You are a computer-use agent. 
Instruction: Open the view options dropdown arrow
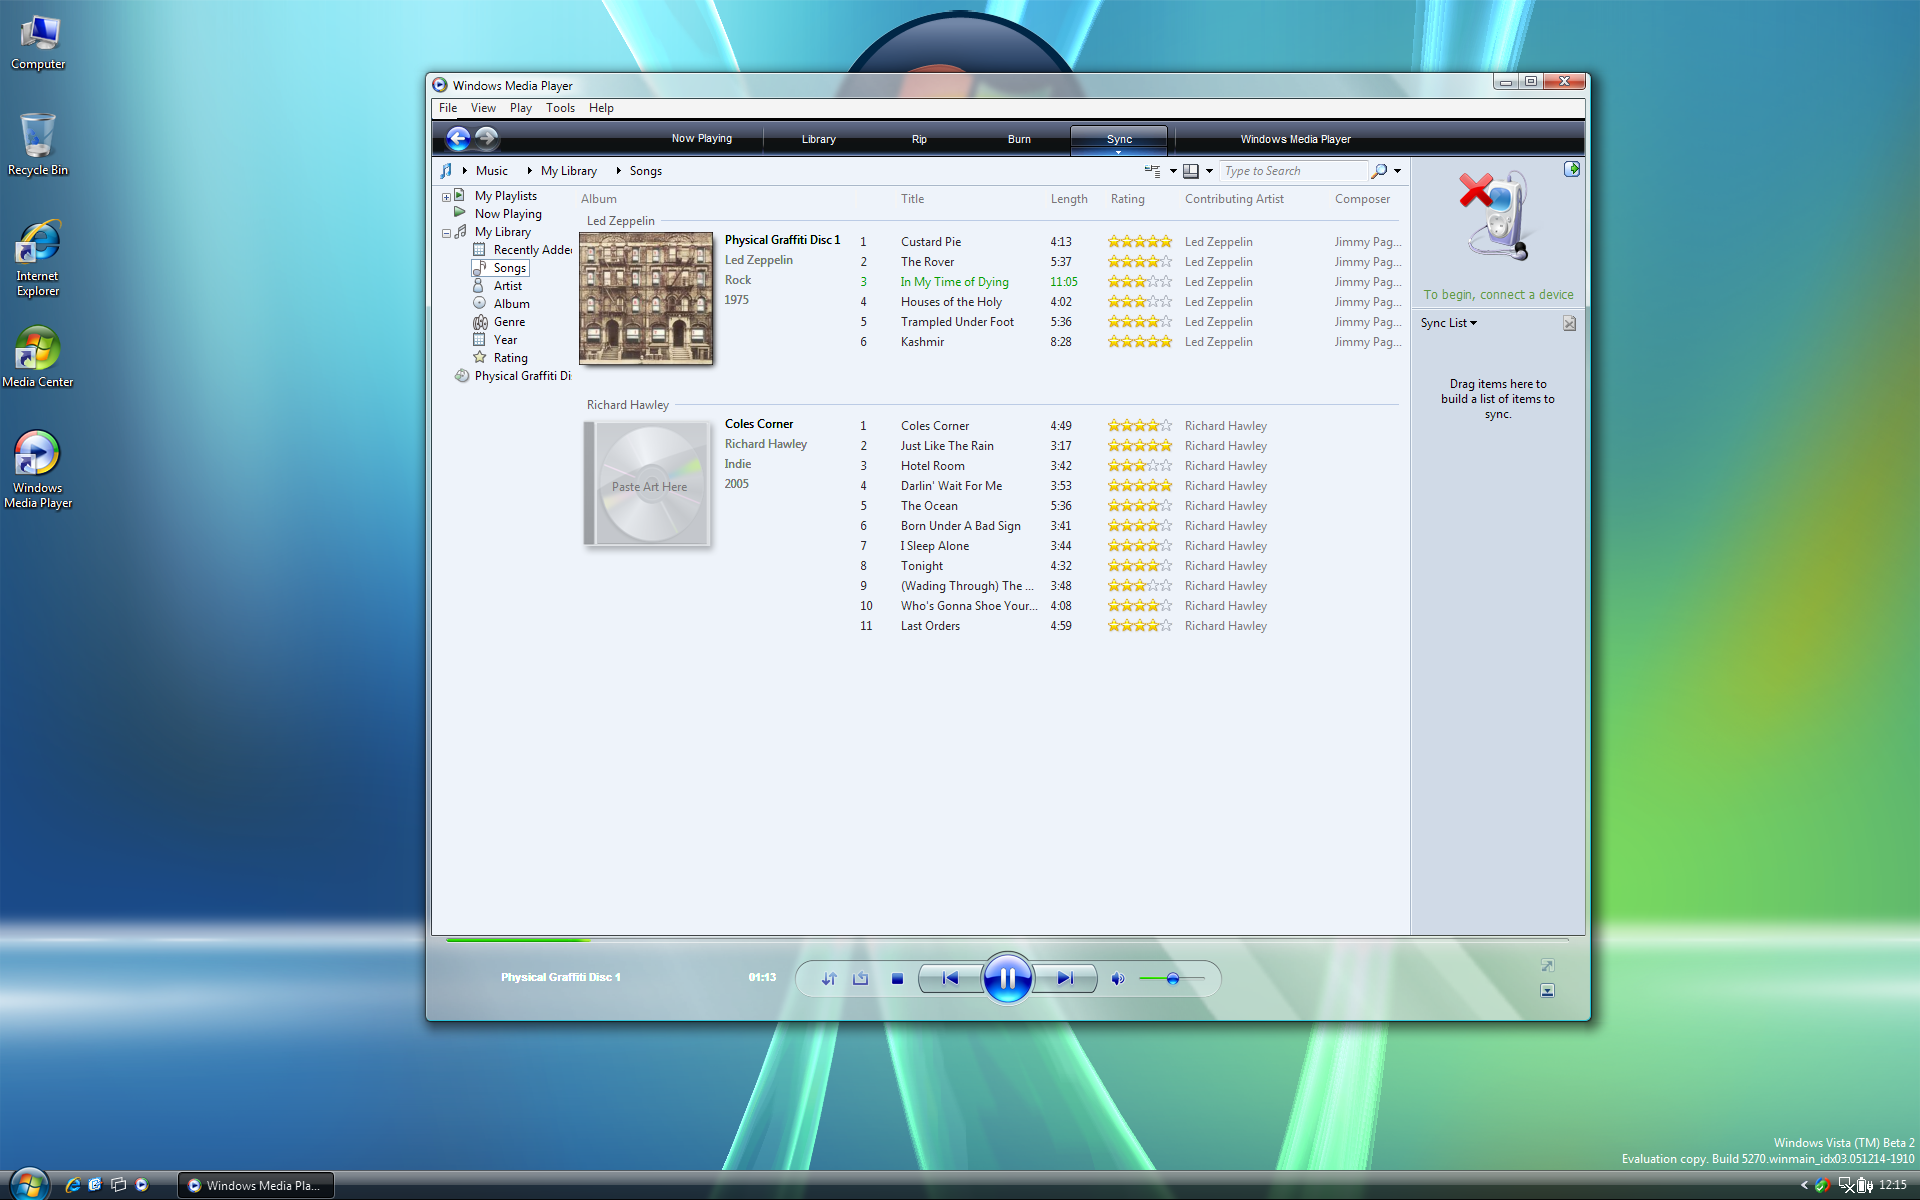(1209, 171)
